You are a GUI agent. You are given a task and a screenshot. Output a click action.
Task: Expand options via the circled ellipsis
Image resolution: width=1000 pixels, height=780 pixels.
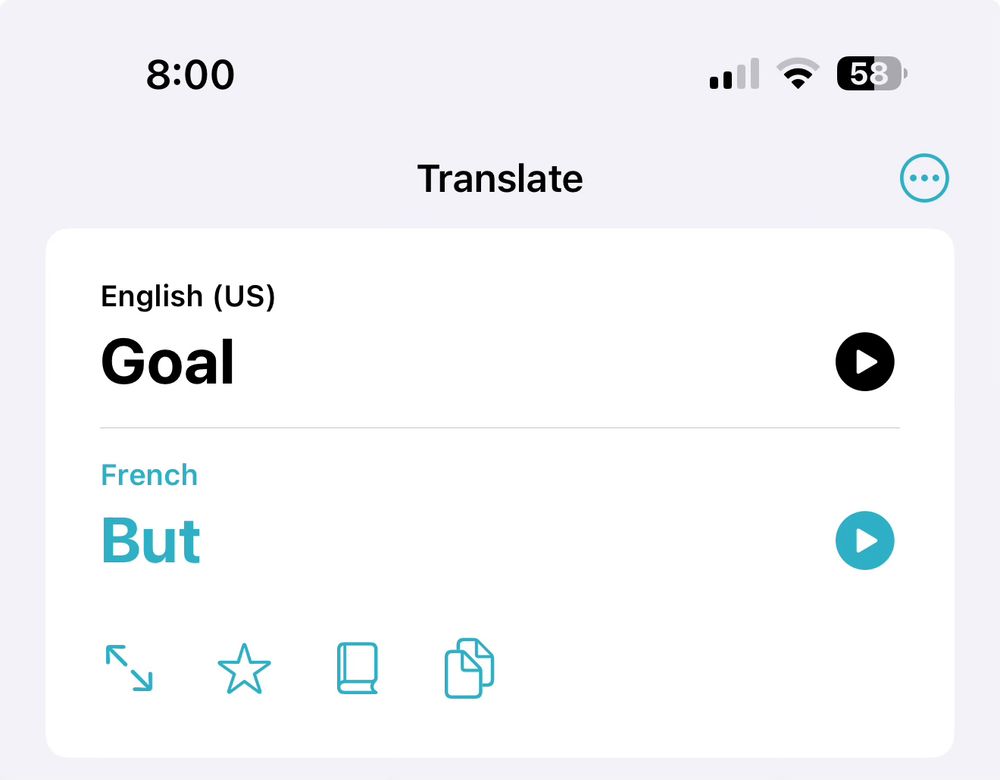[x=924, y=177]
